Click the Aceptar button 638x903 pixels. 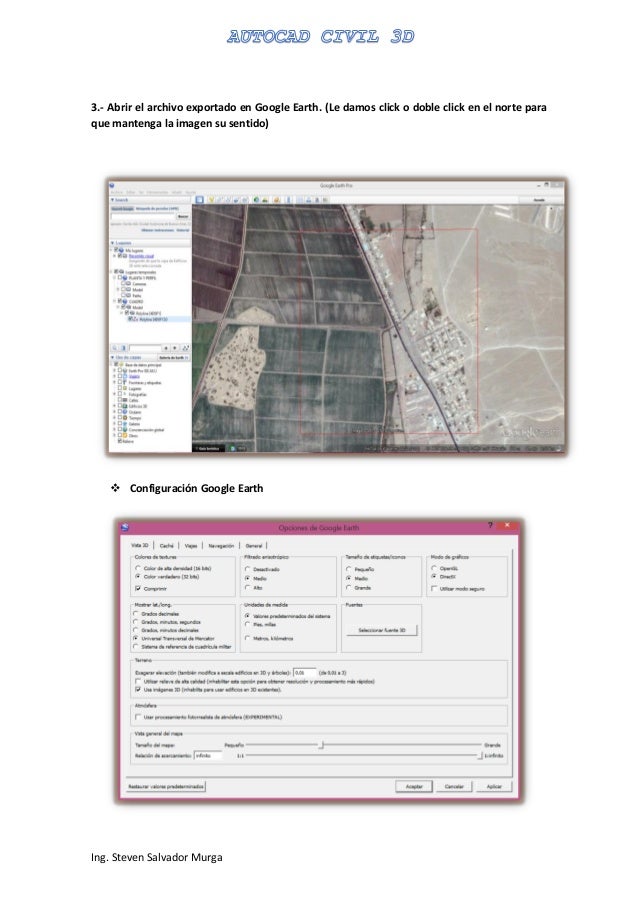(x=414, y=786)
